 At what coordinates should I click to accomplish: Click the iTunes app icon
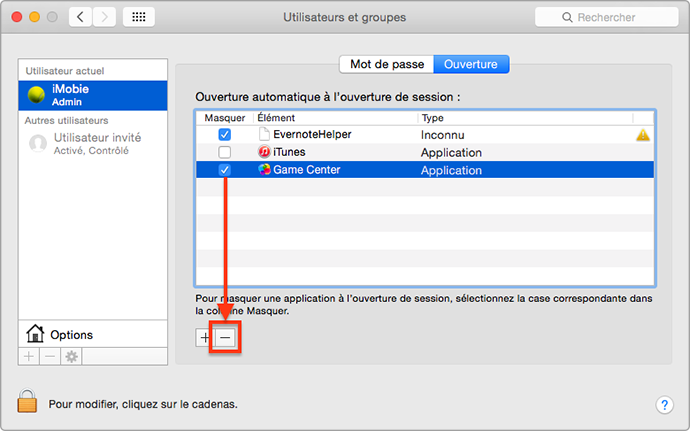(264, 152)
